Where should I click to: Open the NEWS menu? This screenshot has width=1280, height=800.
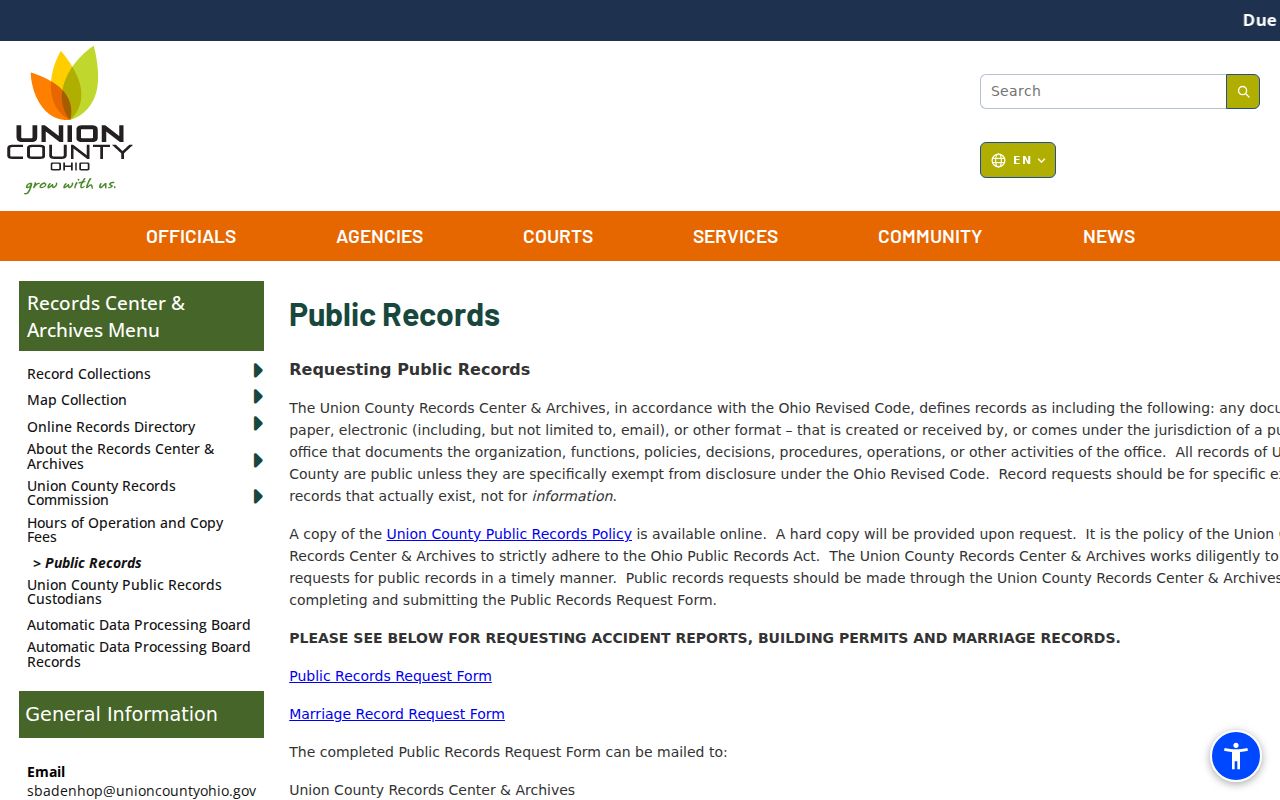tap(1109, 237)
